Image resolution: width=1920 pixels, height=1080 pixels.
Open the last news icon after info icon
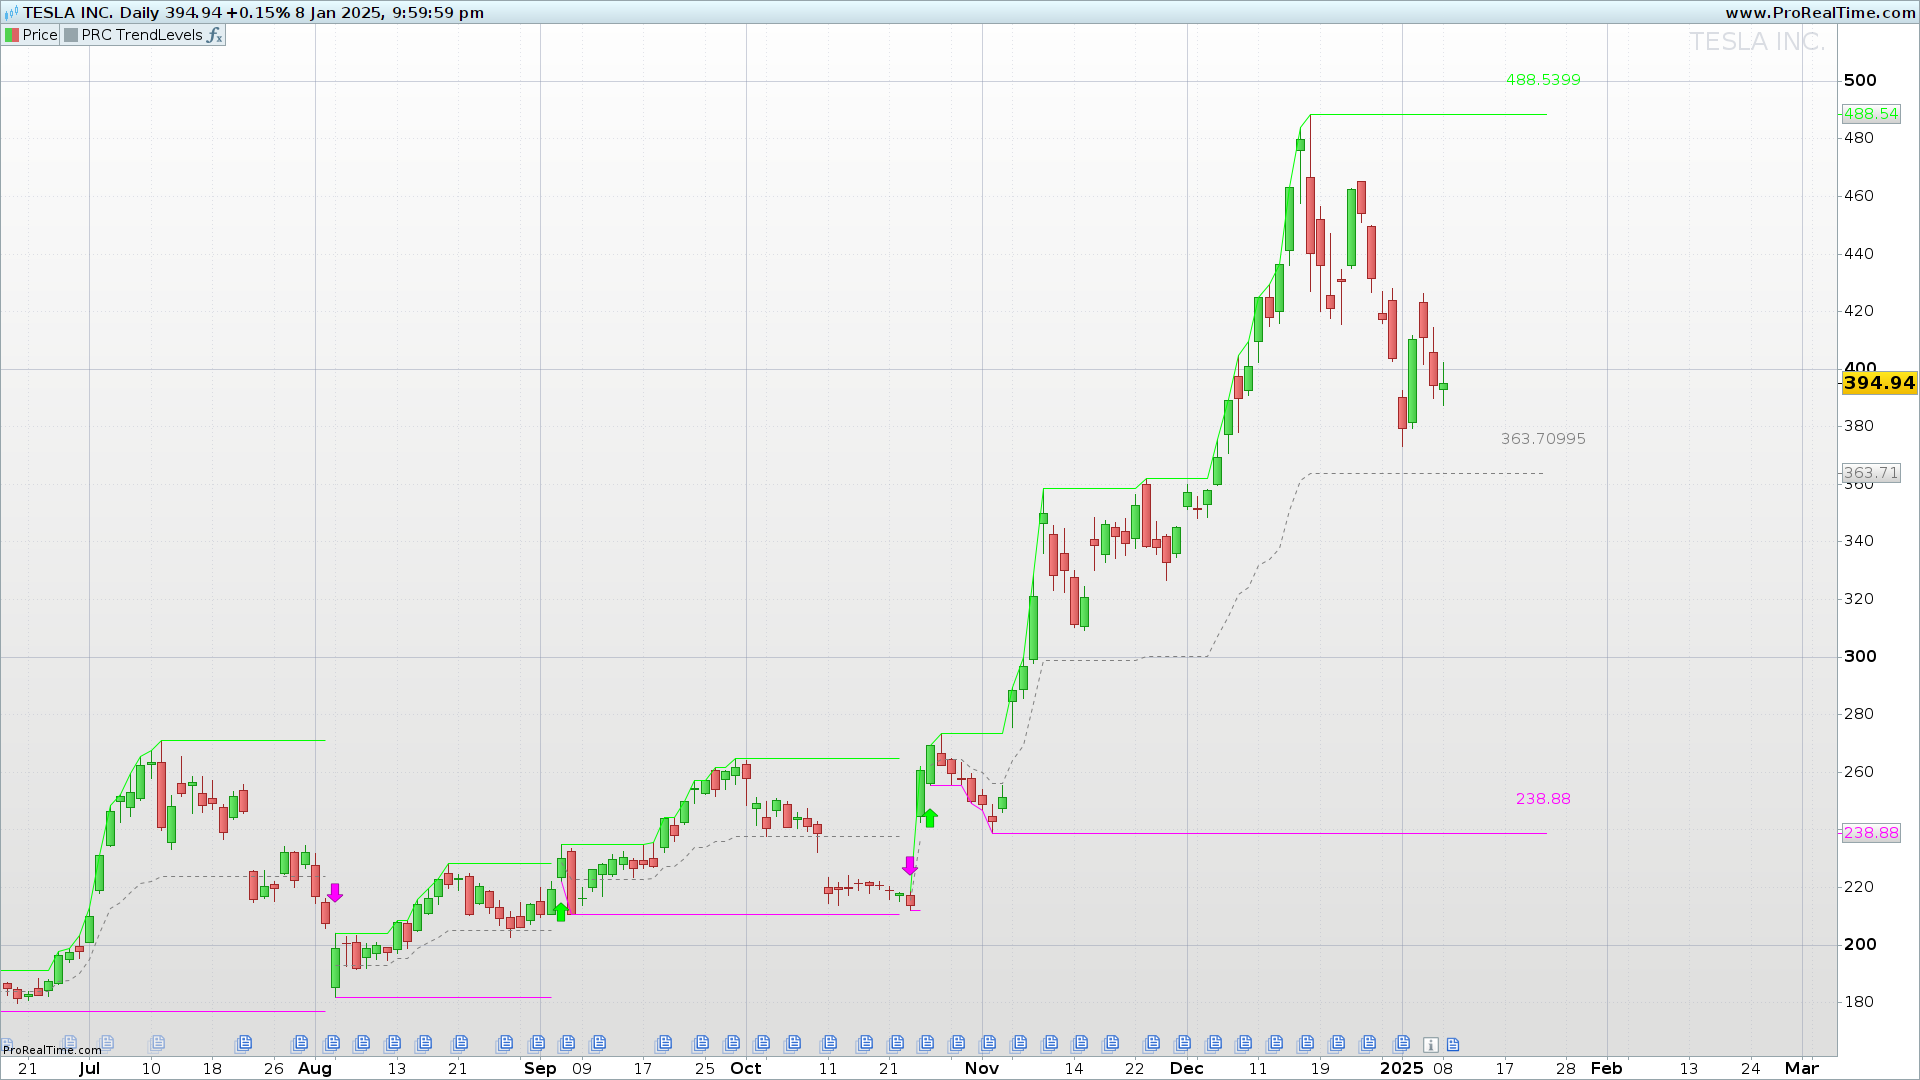[1453, 1045]
